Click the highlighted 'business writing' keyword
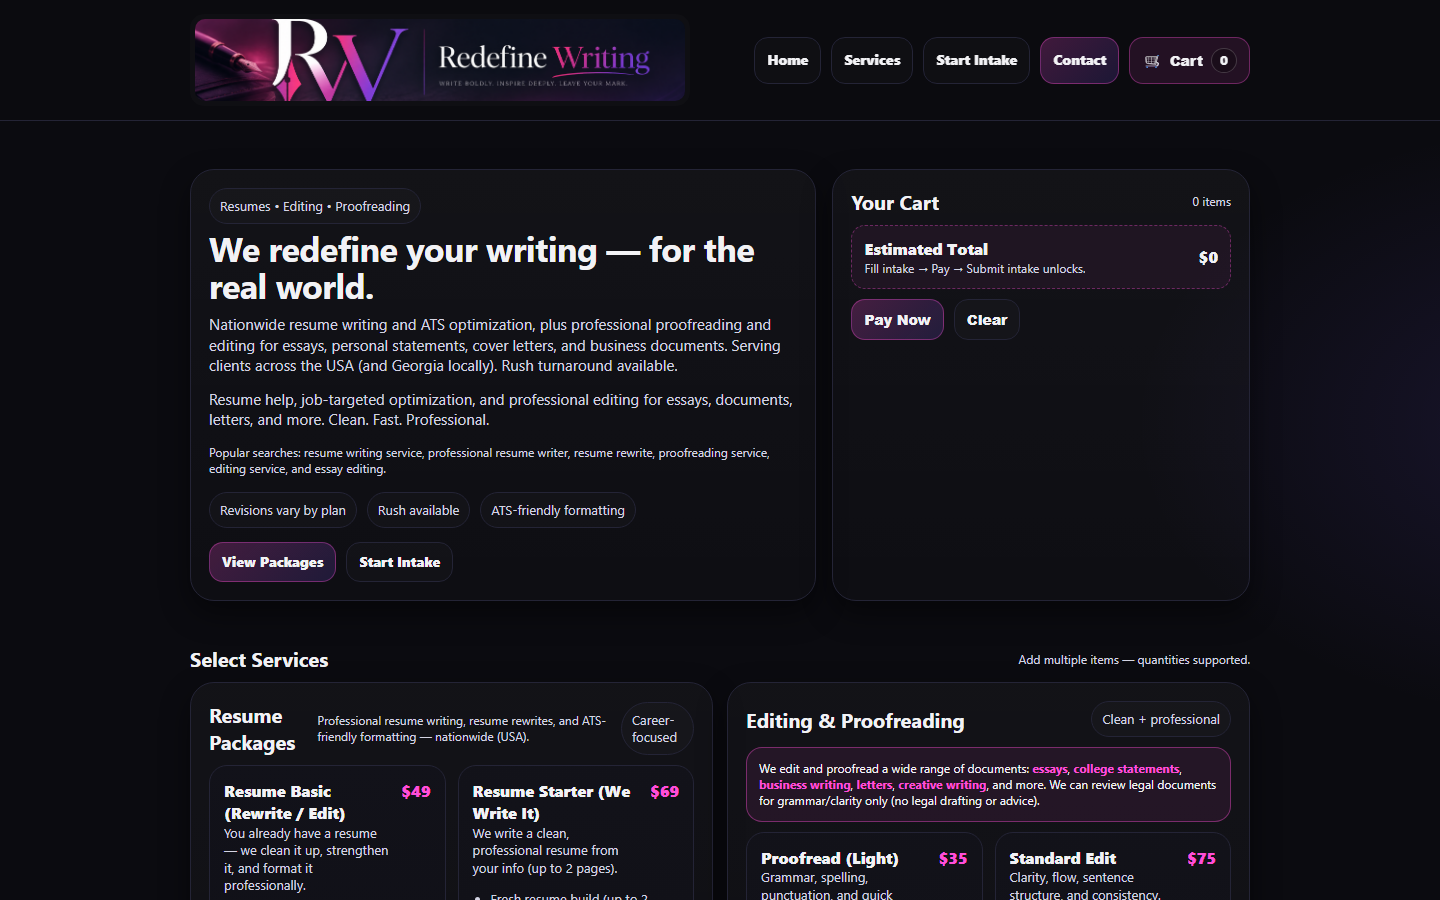 point(804,785)
